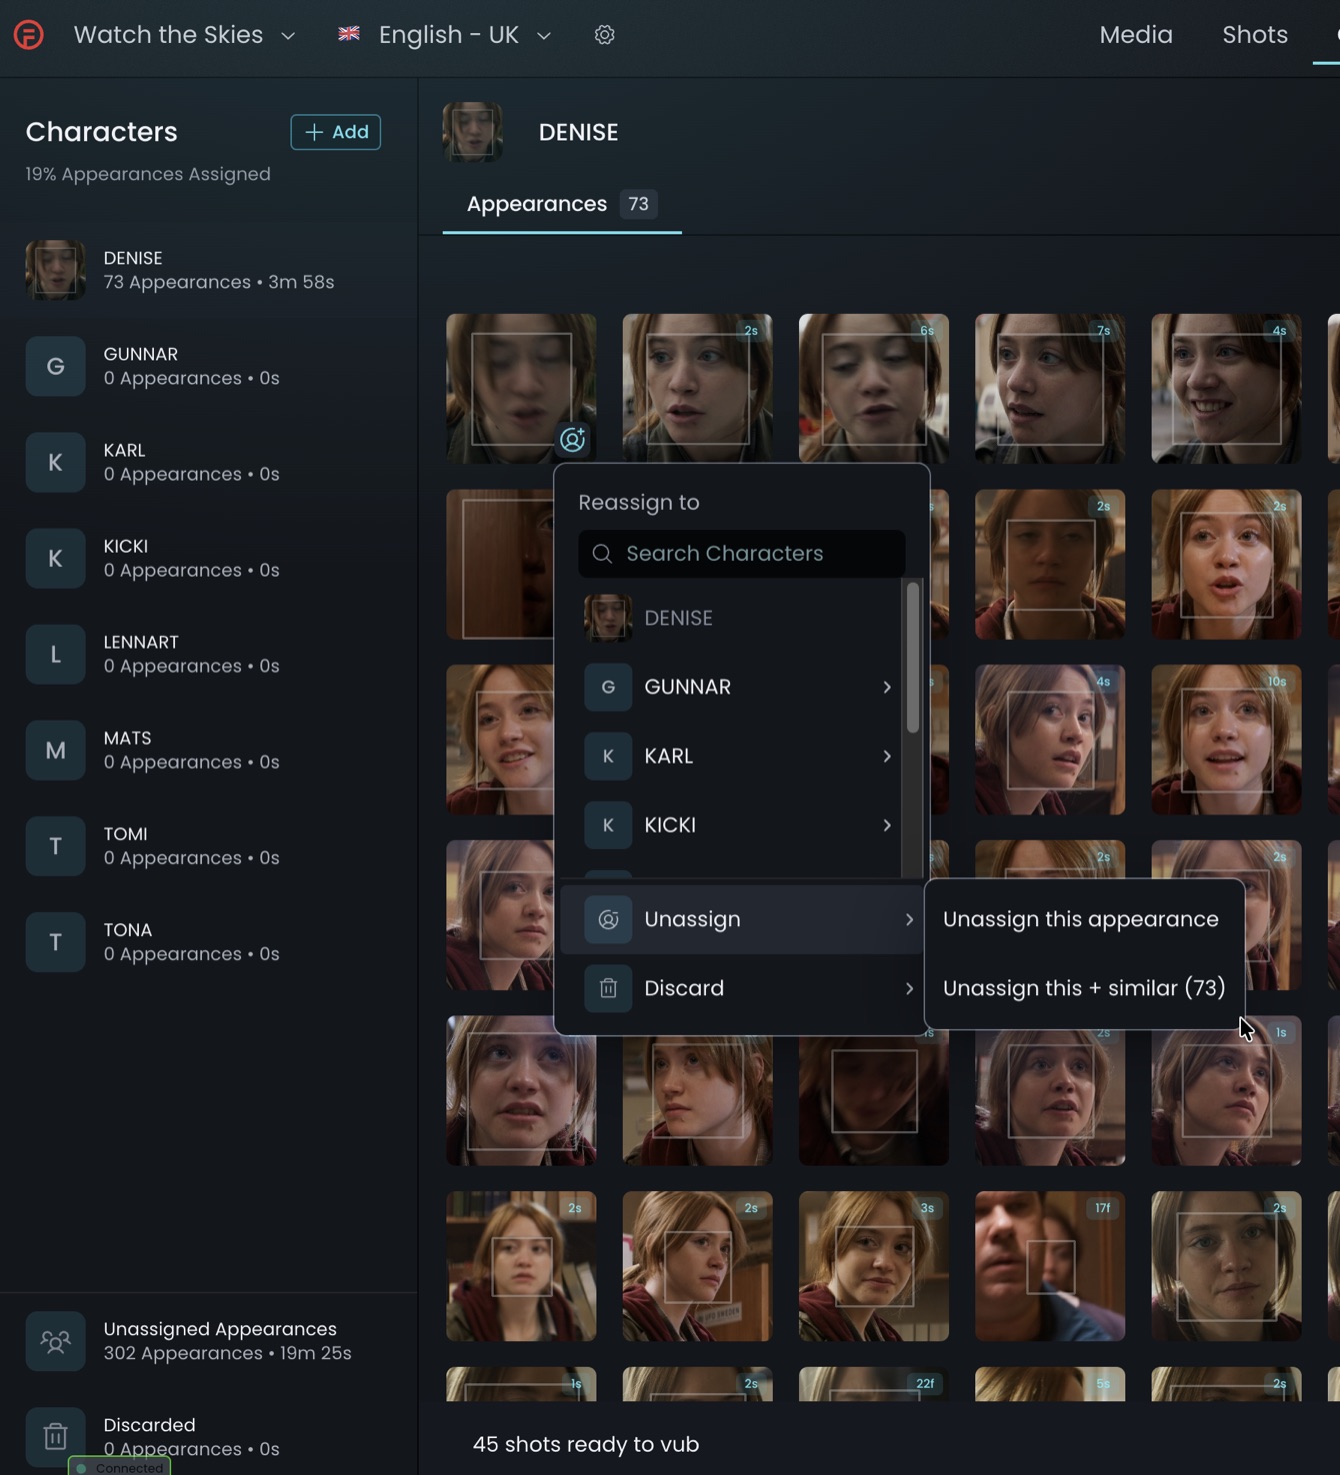Select Unassign this appearance
This screenshot has width=1340, height=1475.
(x=1081, y=919)
